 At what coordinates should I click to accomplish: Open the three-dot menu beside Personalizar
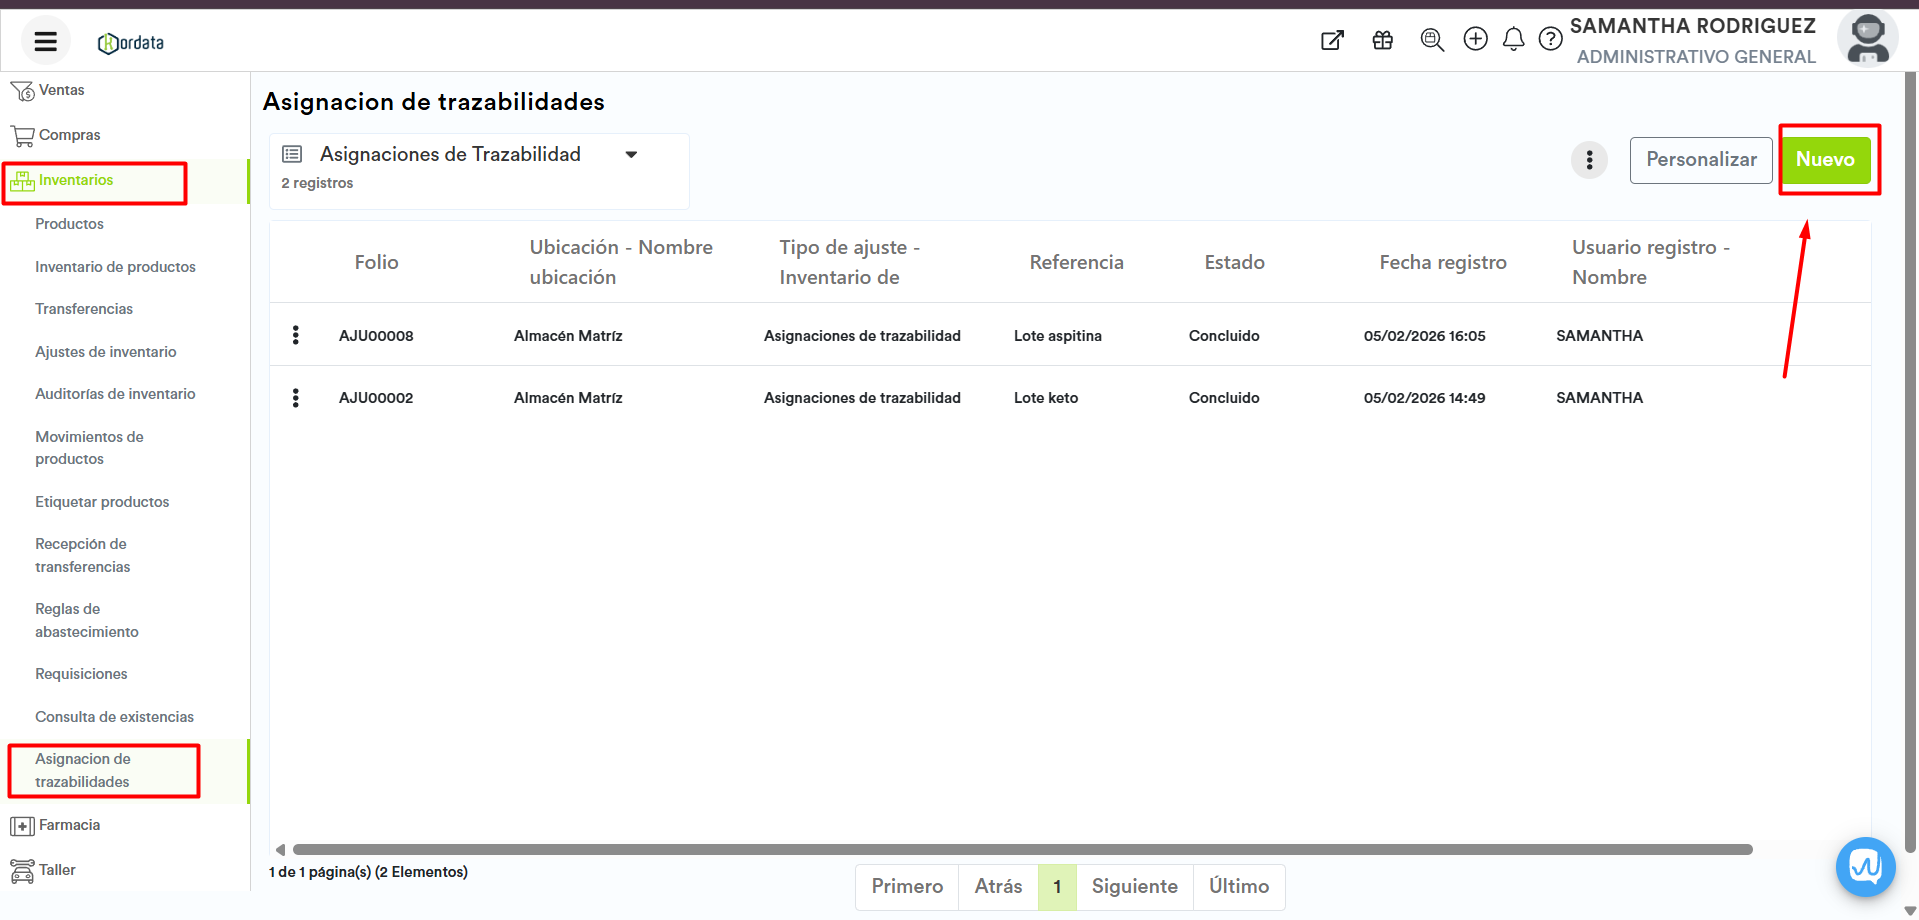1589,160
